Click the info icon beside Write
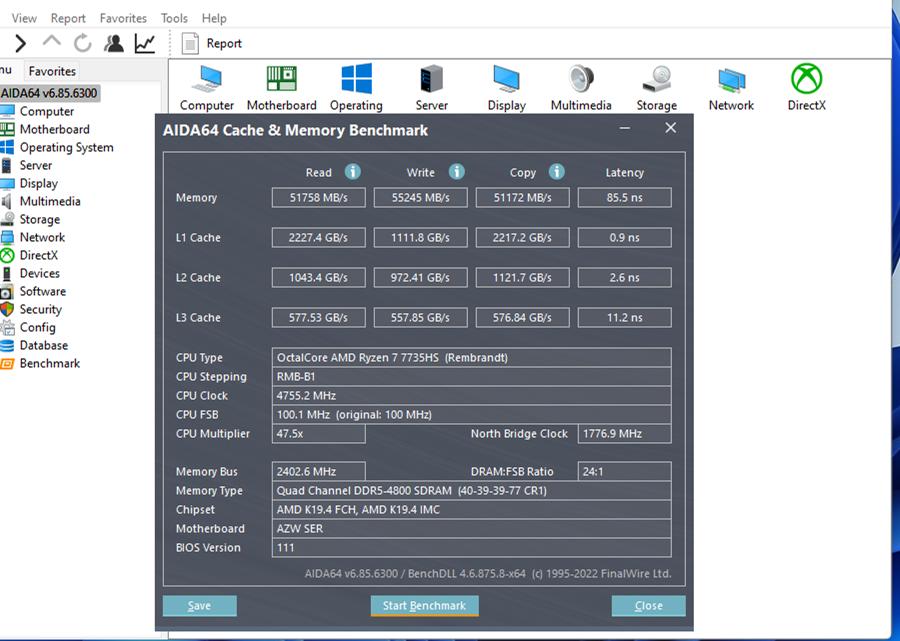The width and height of the screenshot is (900, 641). 456,172
